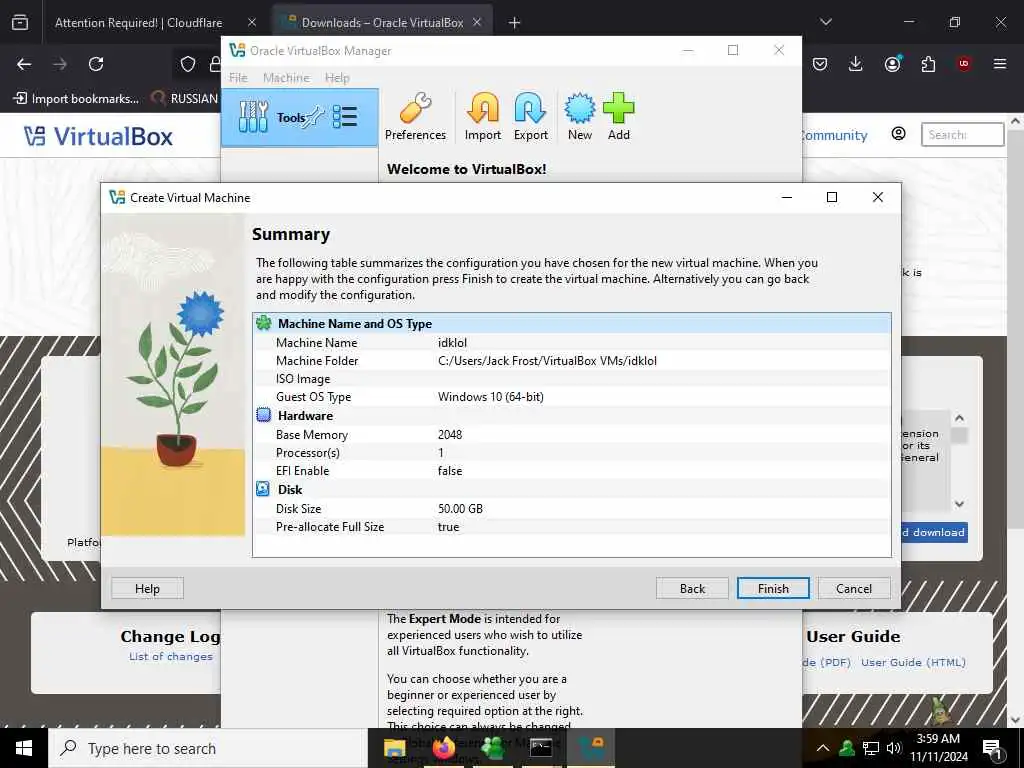Click the page scrollbar up arrow
This screenshot has width=1024, height=768.
coord(1016,121)
